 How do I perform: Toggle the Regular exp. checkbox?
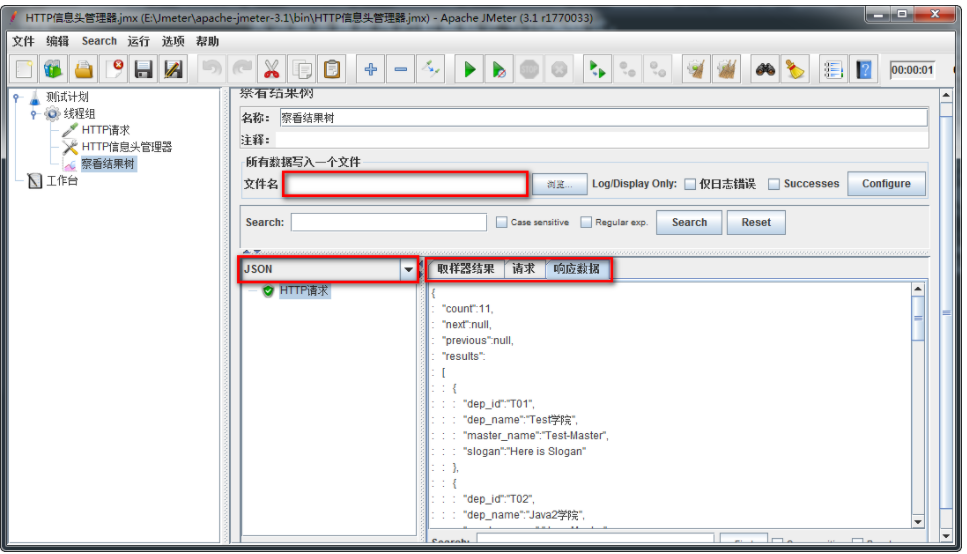586,222
